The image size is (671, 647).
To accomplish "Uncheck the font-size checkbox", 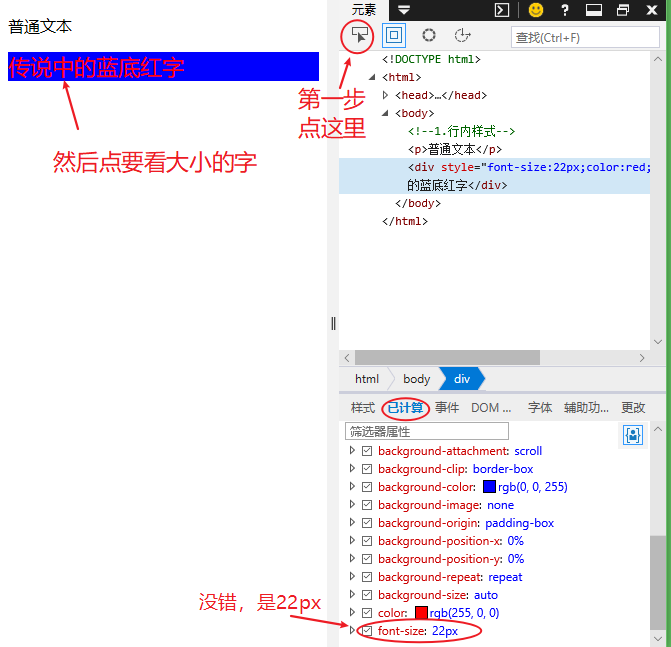I will pos(367,631).
